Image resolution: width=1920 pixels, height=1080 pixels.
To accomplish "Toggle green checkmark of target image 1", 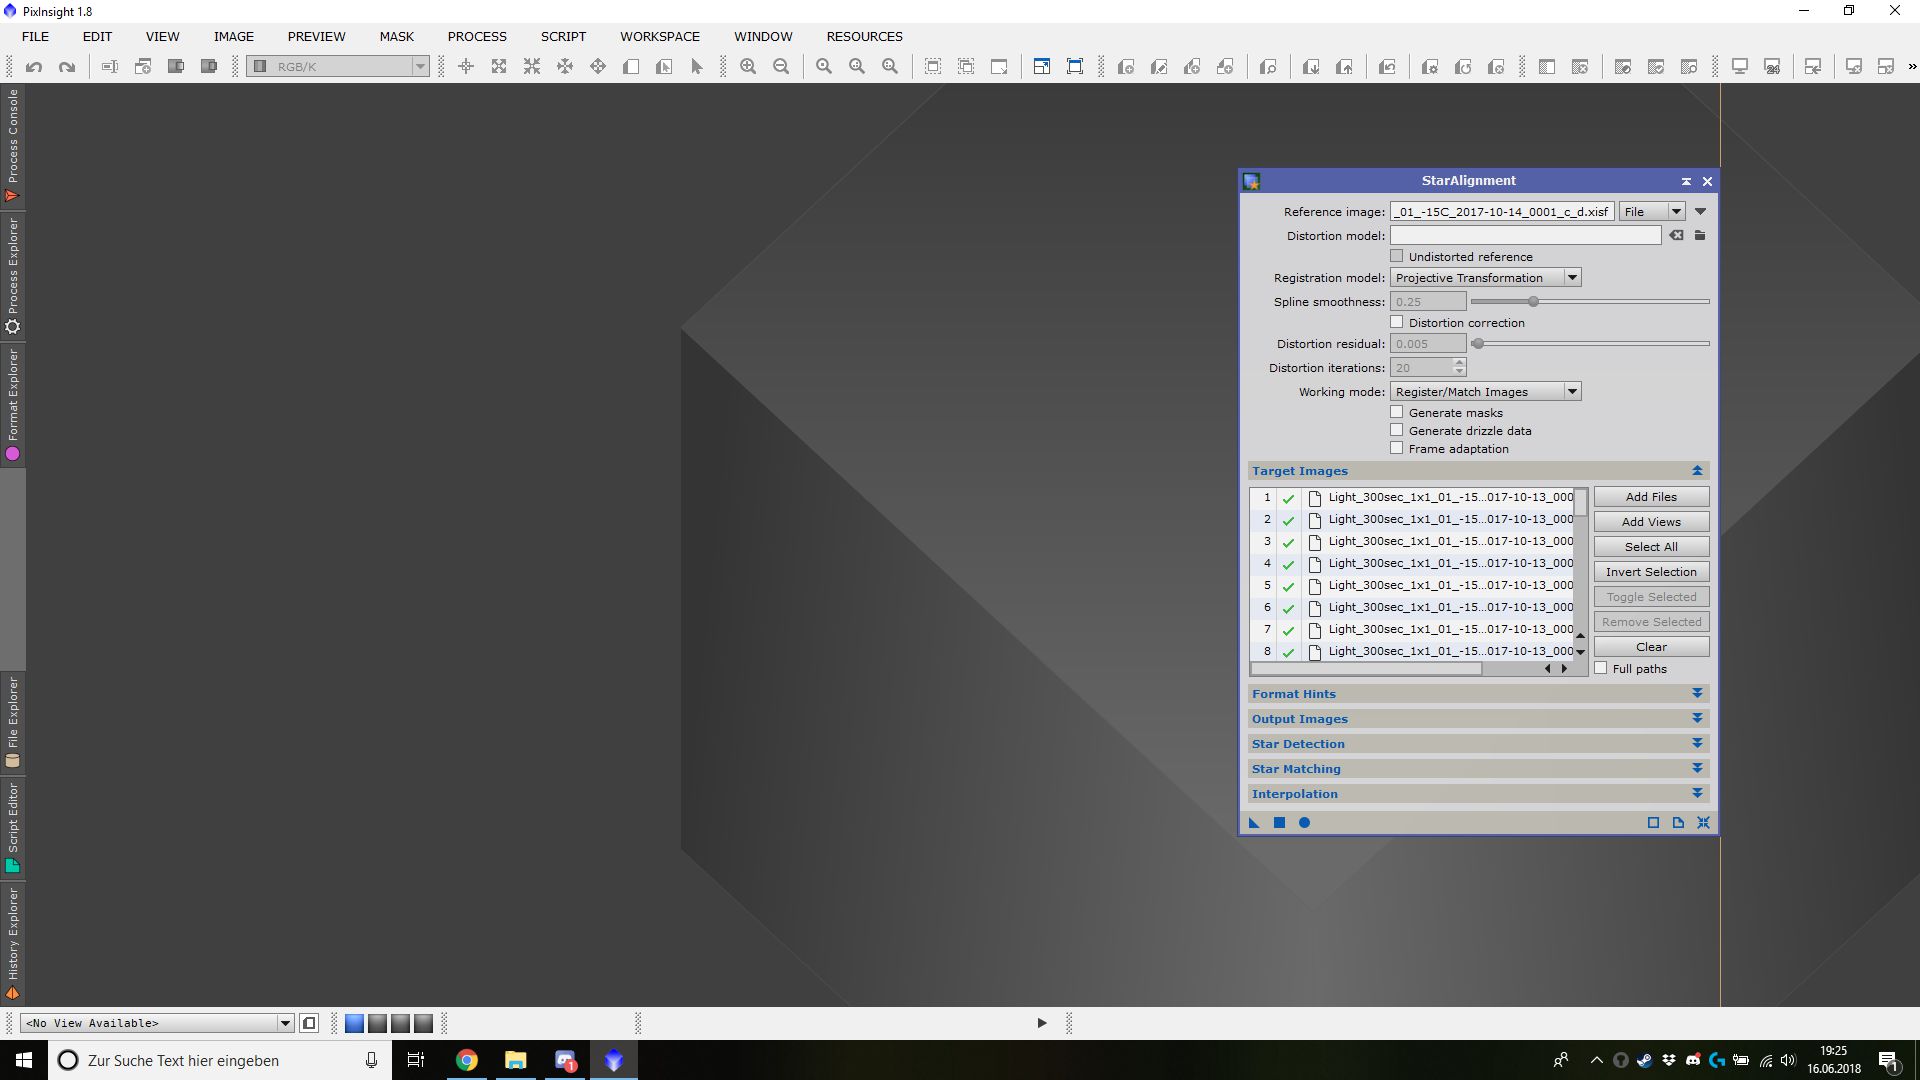I will (x=1289, y=498).
